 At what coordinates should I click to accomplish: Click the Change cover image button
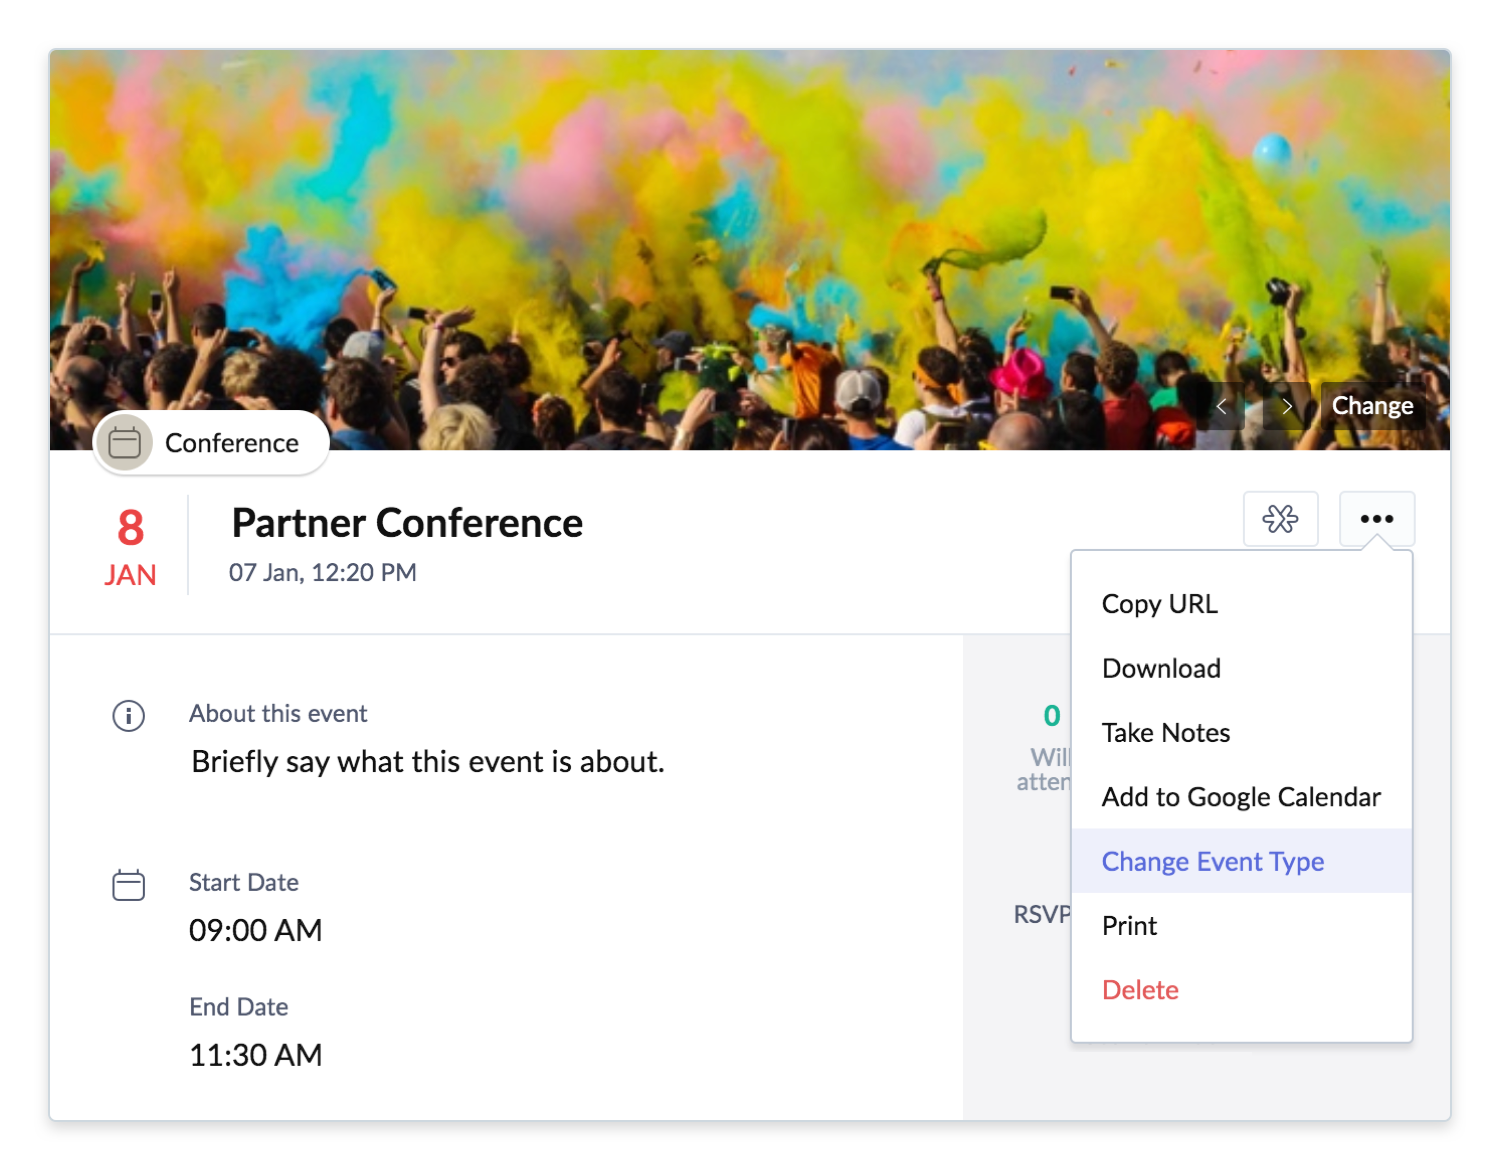coord(1372,406)
